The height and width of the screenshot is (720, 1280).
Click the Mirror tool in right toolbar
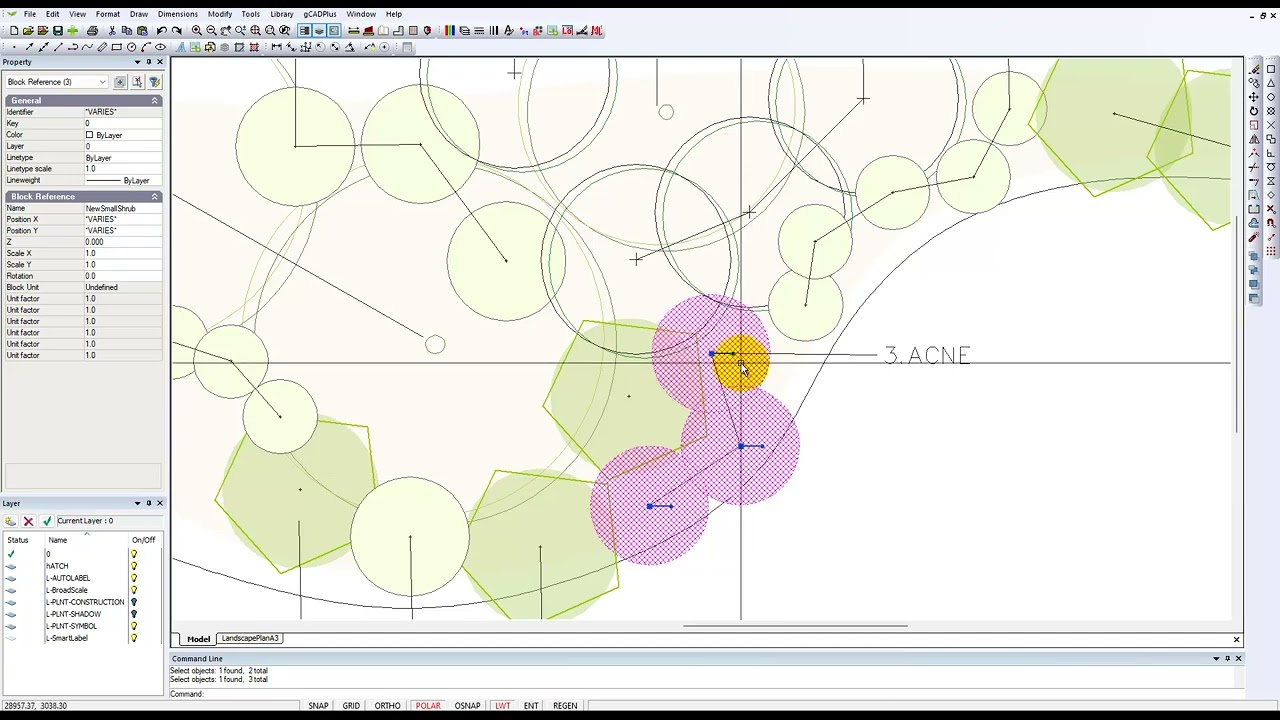tap(1253, 139)
